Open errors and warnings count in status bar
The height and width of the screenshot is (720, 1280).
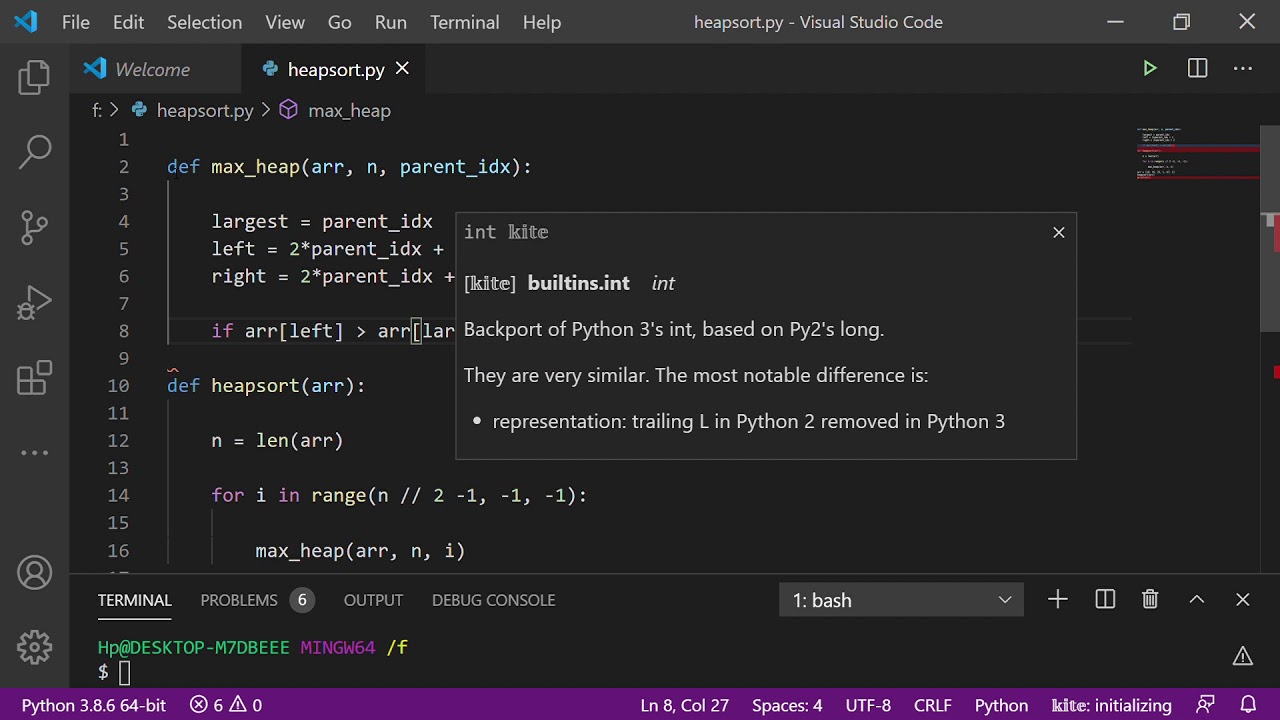[226, 705]
